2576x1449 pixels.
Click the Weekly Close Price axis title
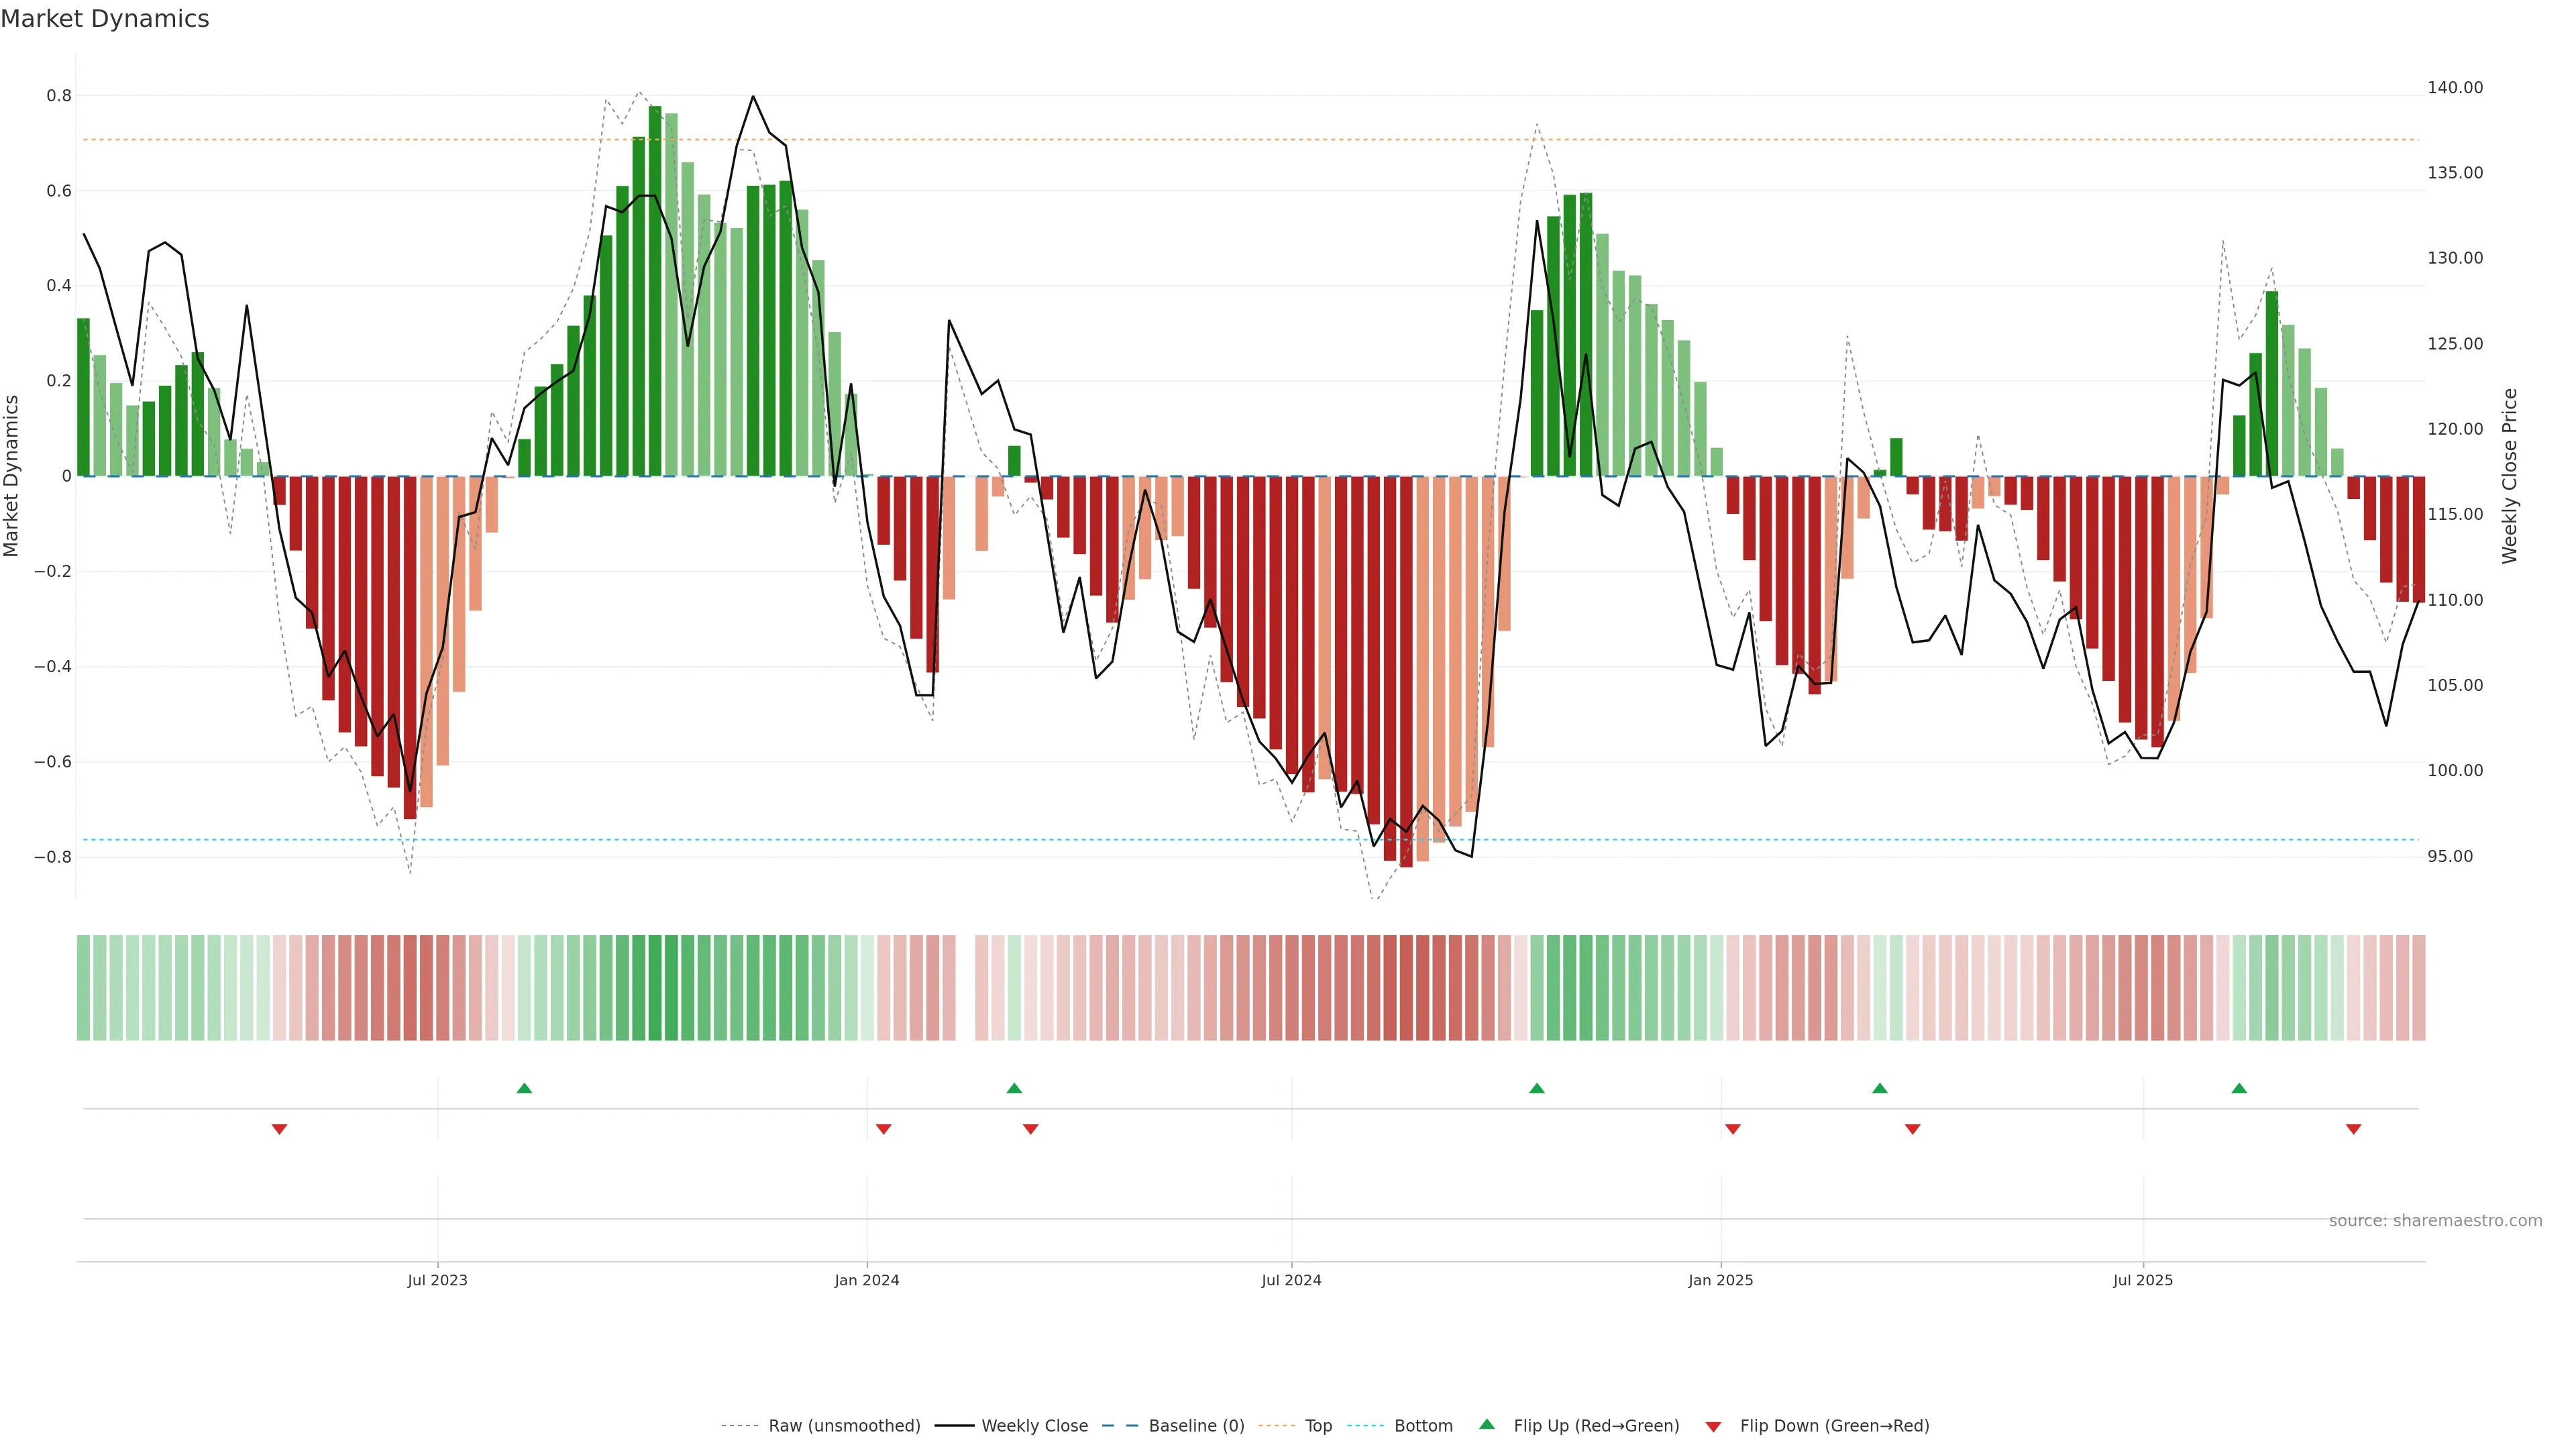pyautogui.click(x=2509, y=476)
